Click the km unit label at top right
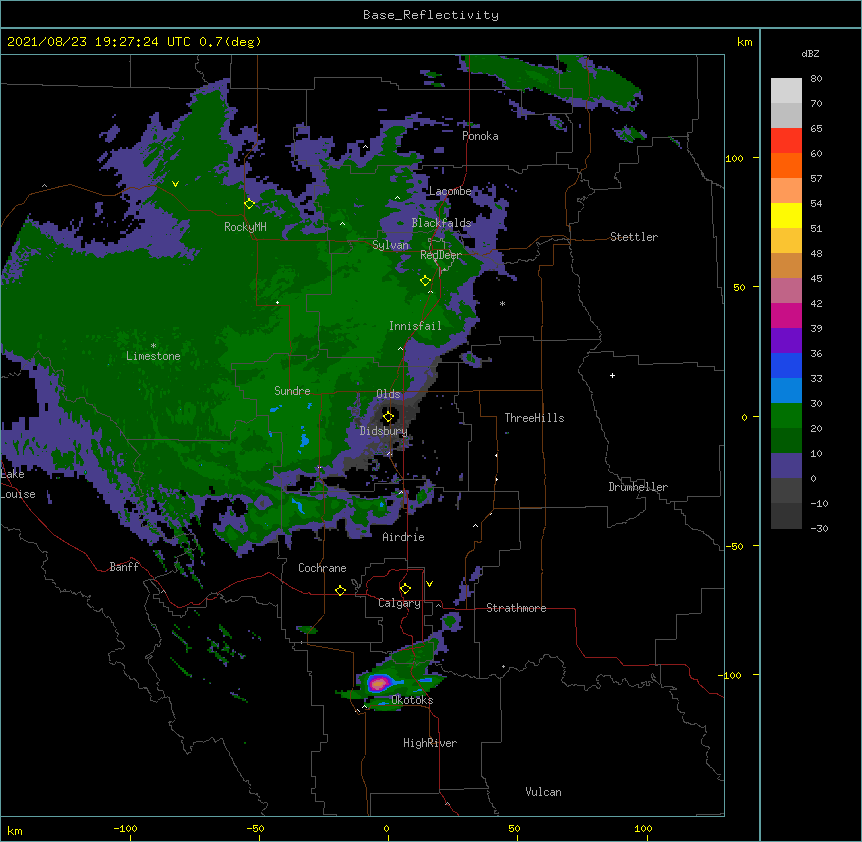 (x=744, y=42)
